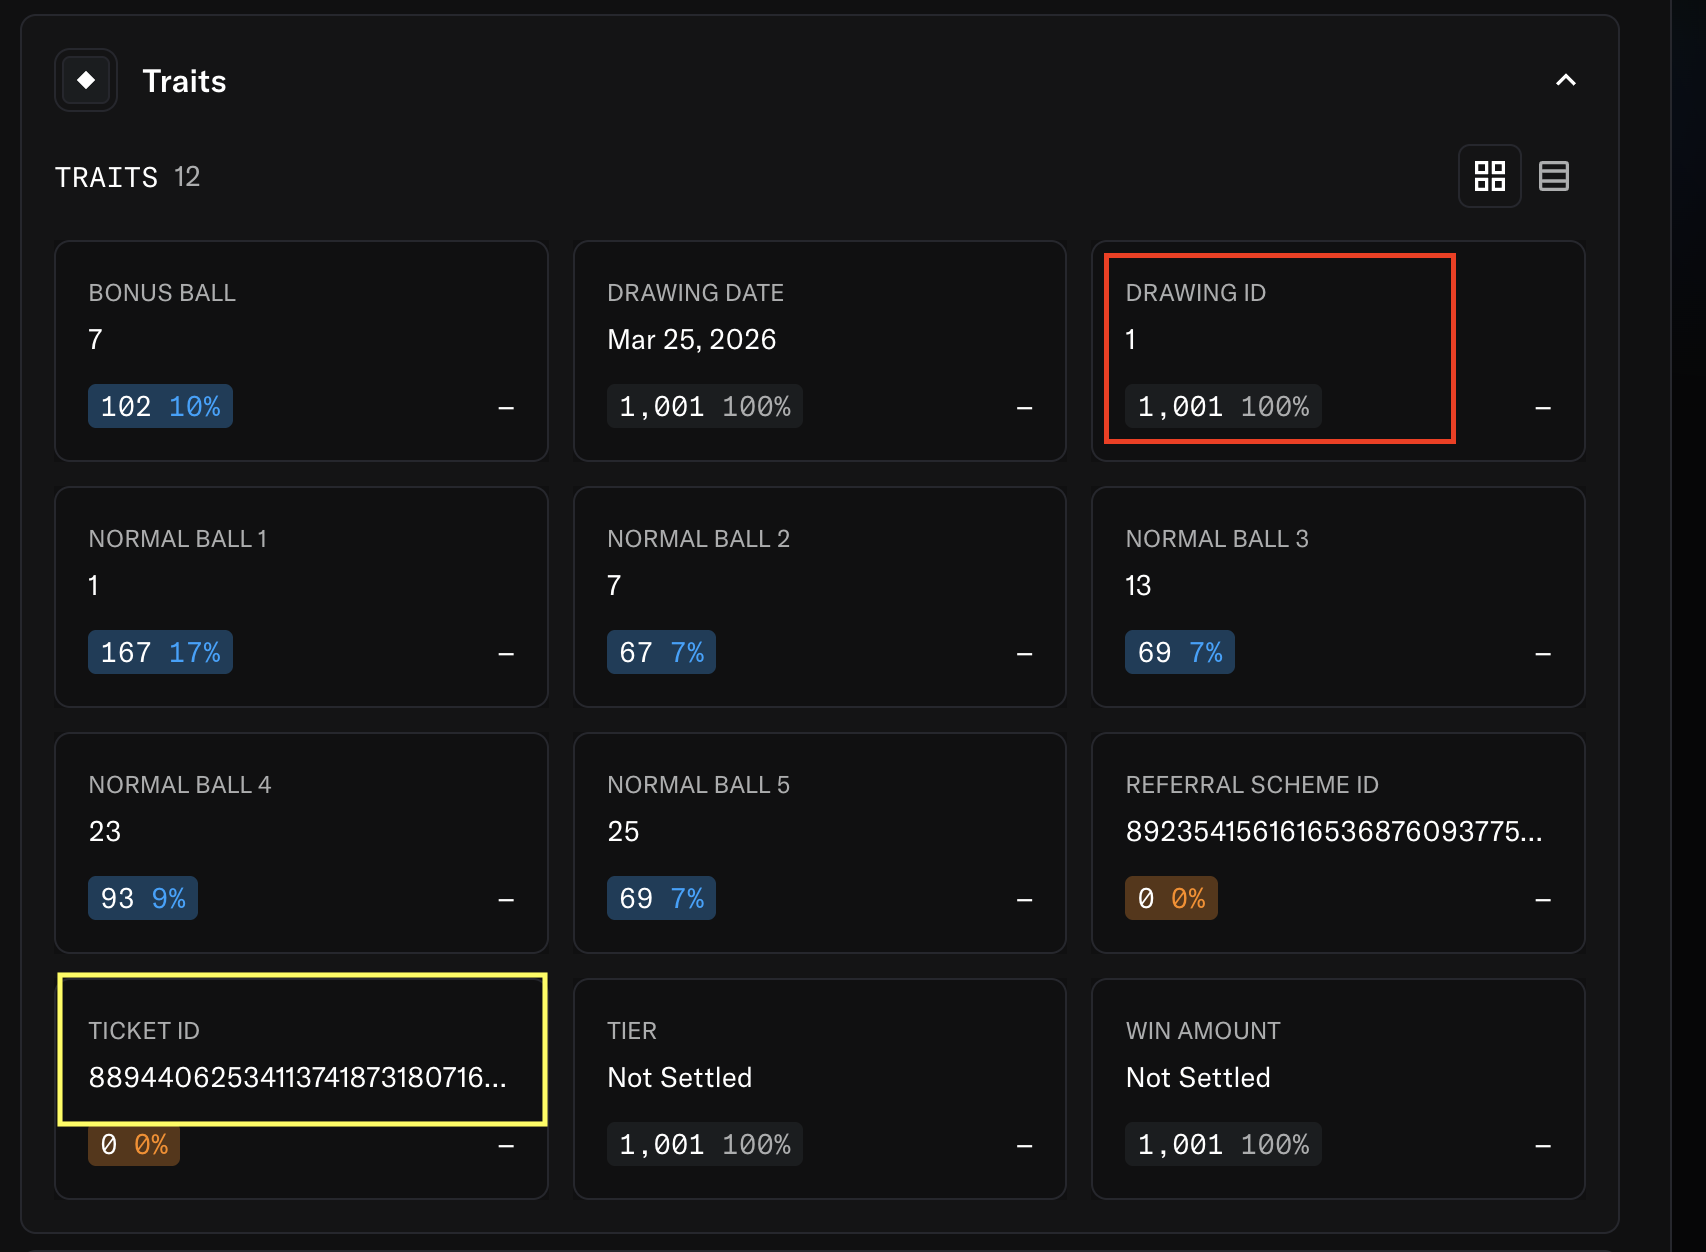The height and width of the screenshot is (1252, 1706).
Task: Click the Tier value Not Settled
Action: coord(680,1078)
